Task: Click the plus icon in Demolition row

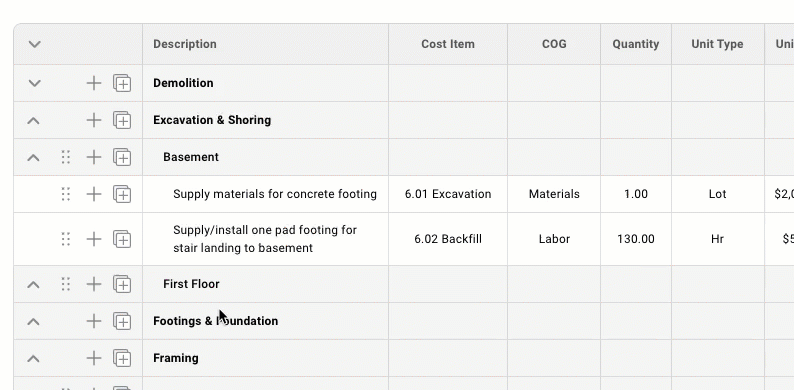Action: pos(94,83)
